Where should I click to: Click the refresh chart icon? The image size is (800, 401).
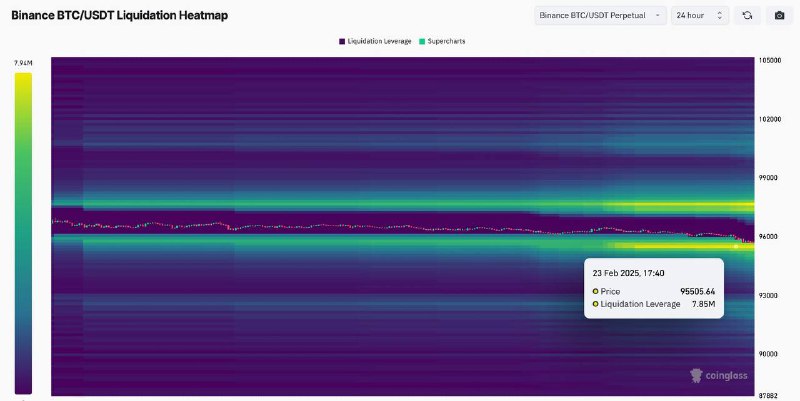[x=747, y=15]
